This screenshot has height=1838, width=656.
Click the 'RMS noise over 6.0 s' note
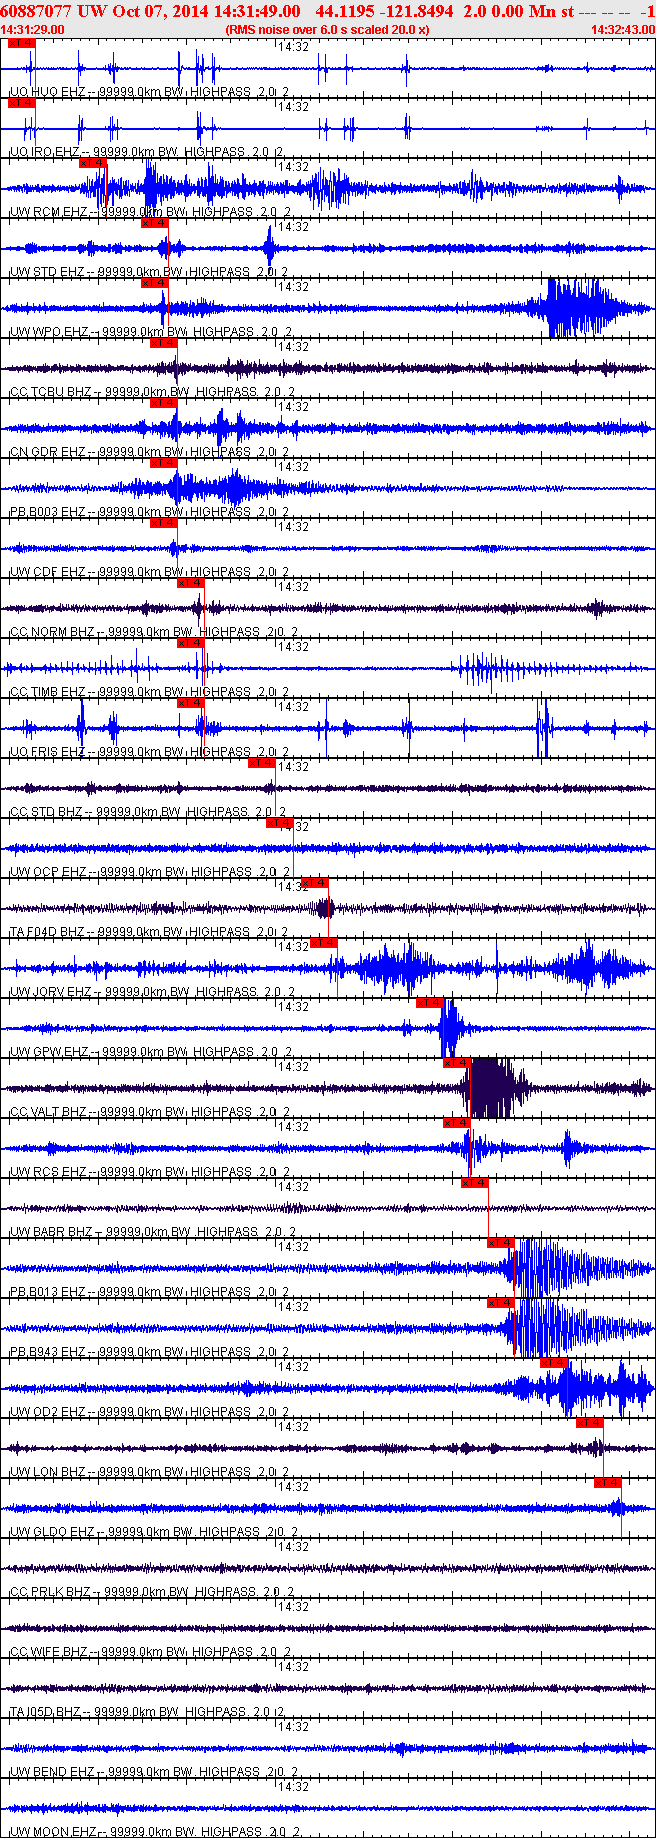click(328, 30)
